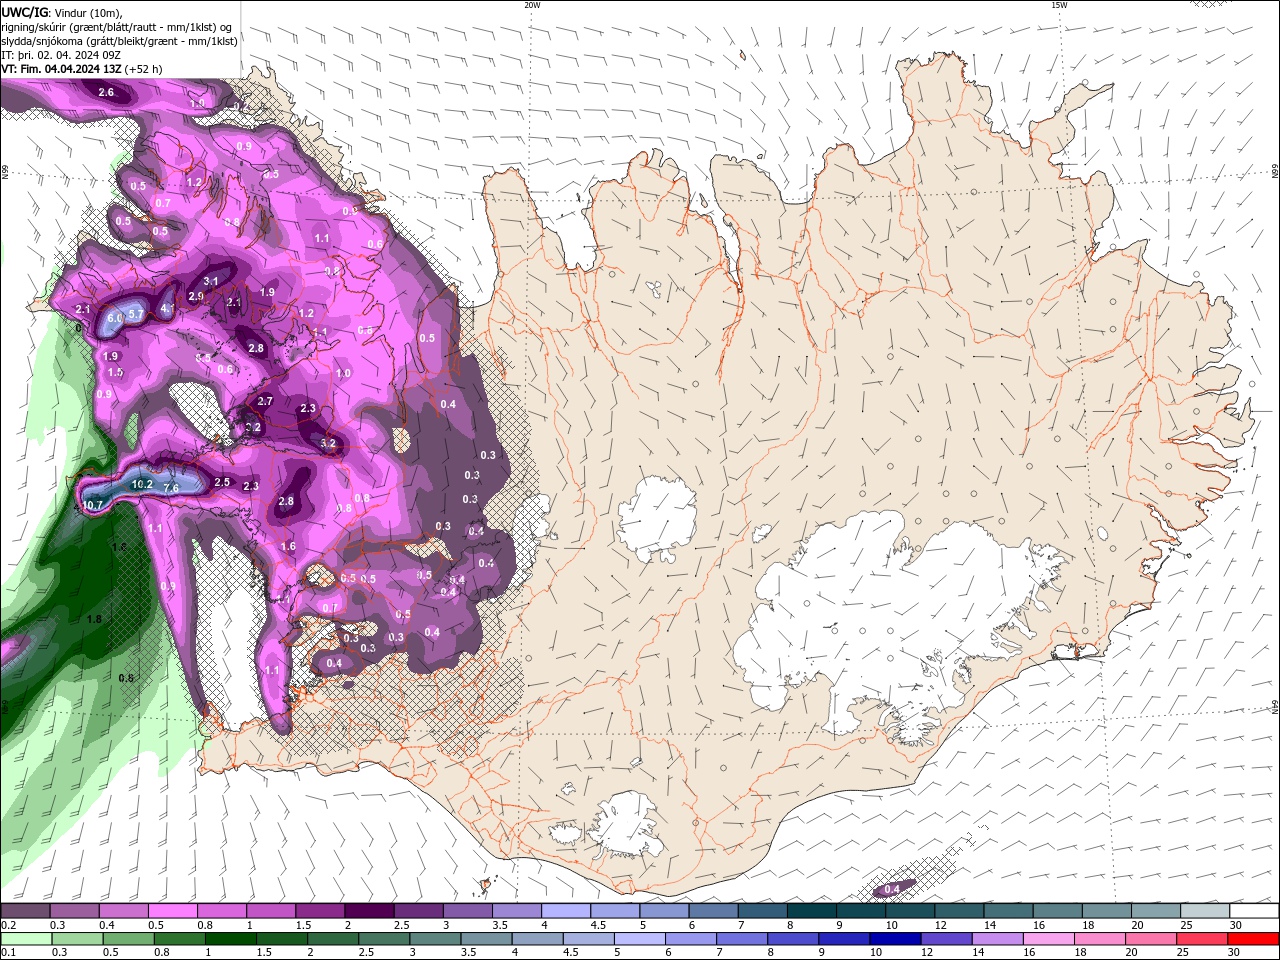
Task: Click the 2.5 precipitation value on the map
Action: [222, 482]
